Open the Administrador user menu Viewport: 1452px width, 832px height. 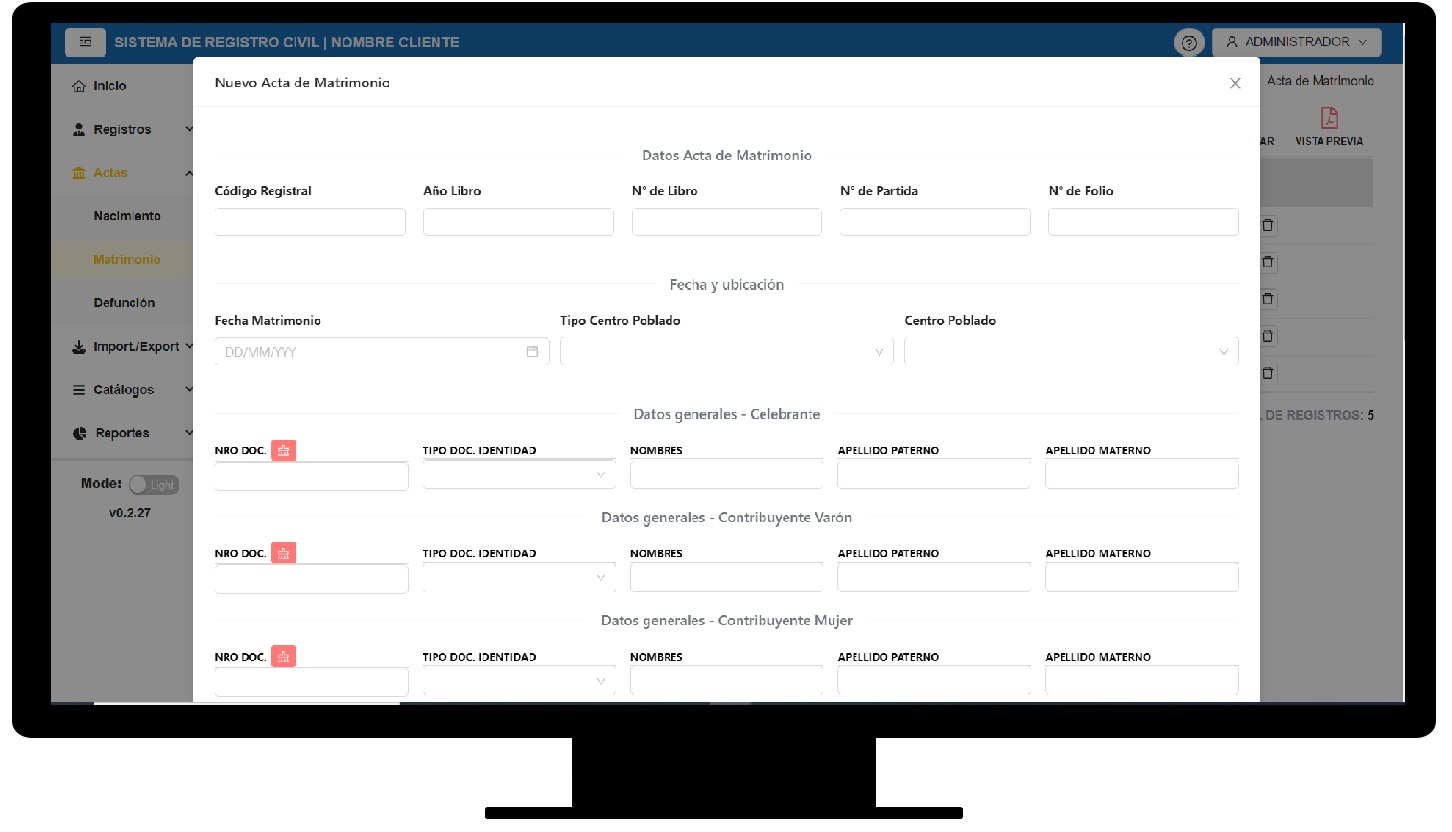pos(1296,42)
